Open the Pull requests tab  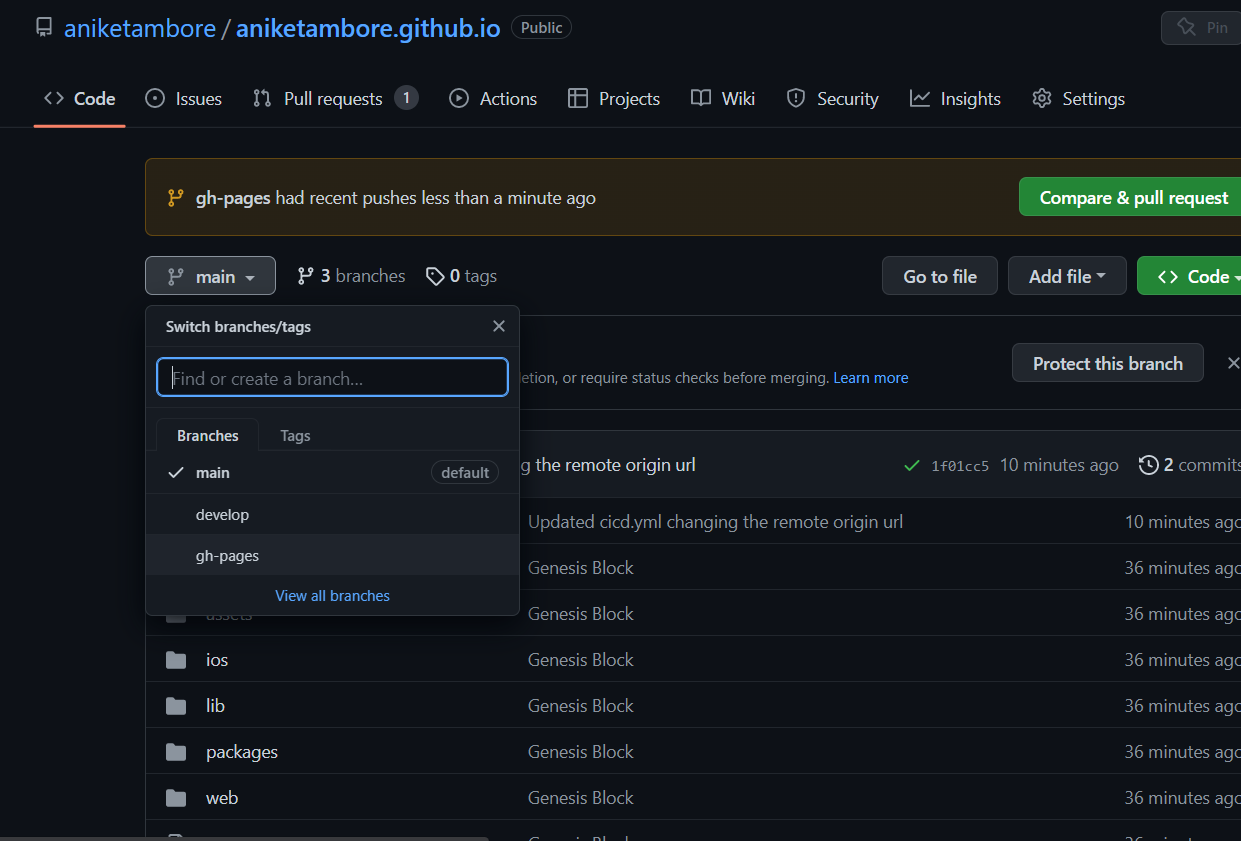335,98
